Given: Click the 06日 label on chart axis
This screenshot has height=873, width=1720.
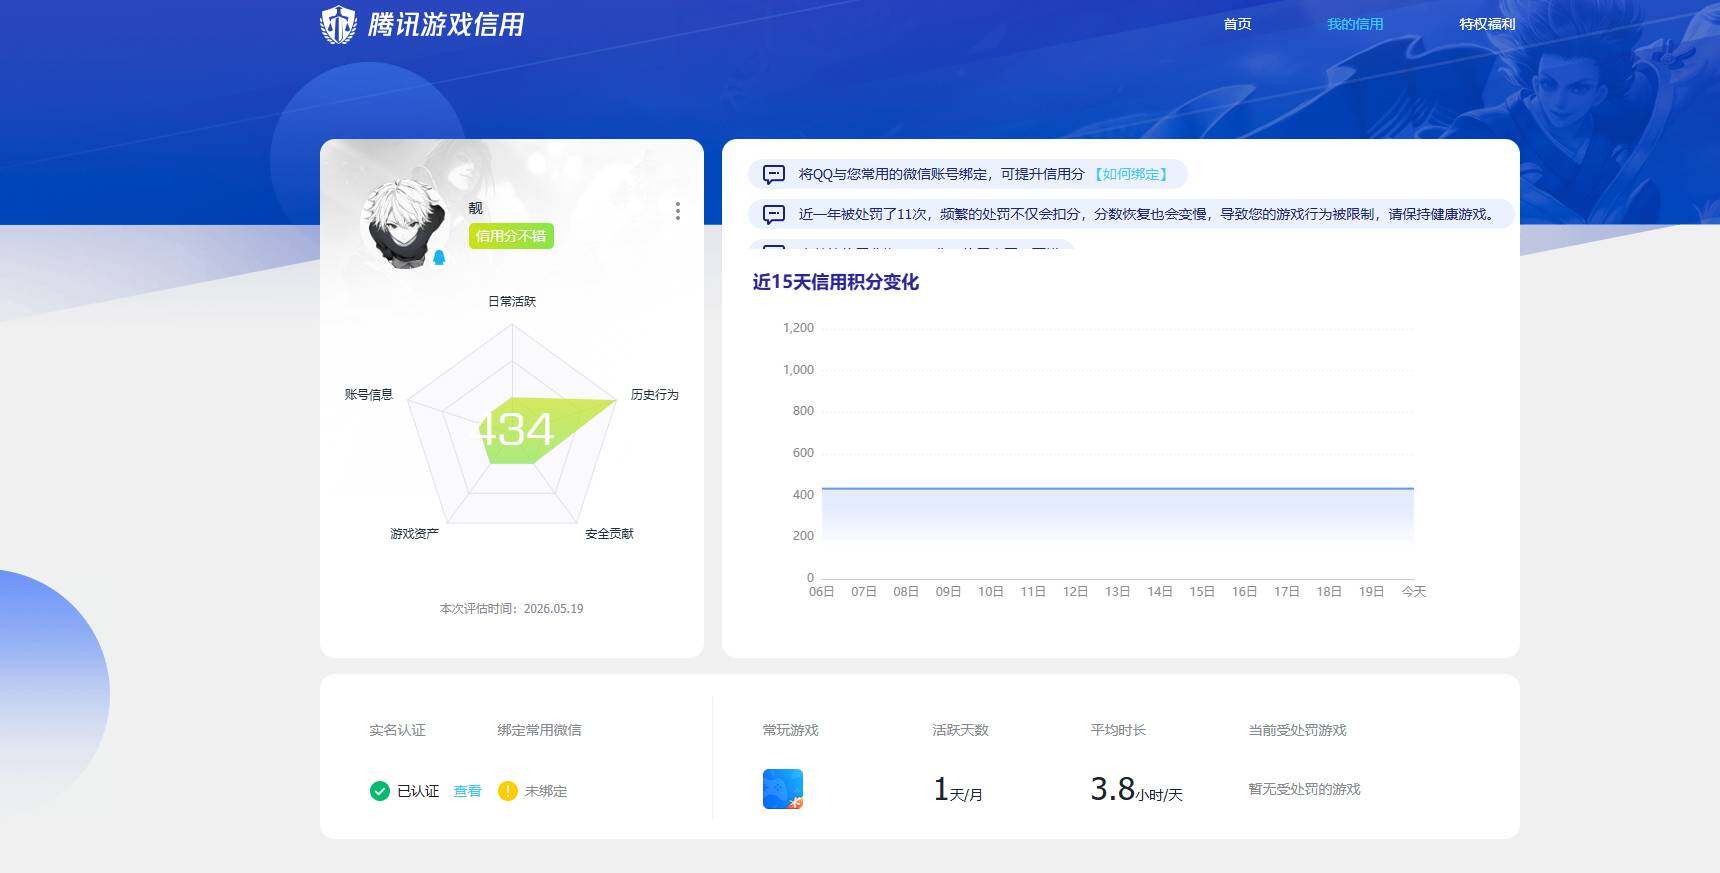Looking at the screenshot, I should coord(821,591).
